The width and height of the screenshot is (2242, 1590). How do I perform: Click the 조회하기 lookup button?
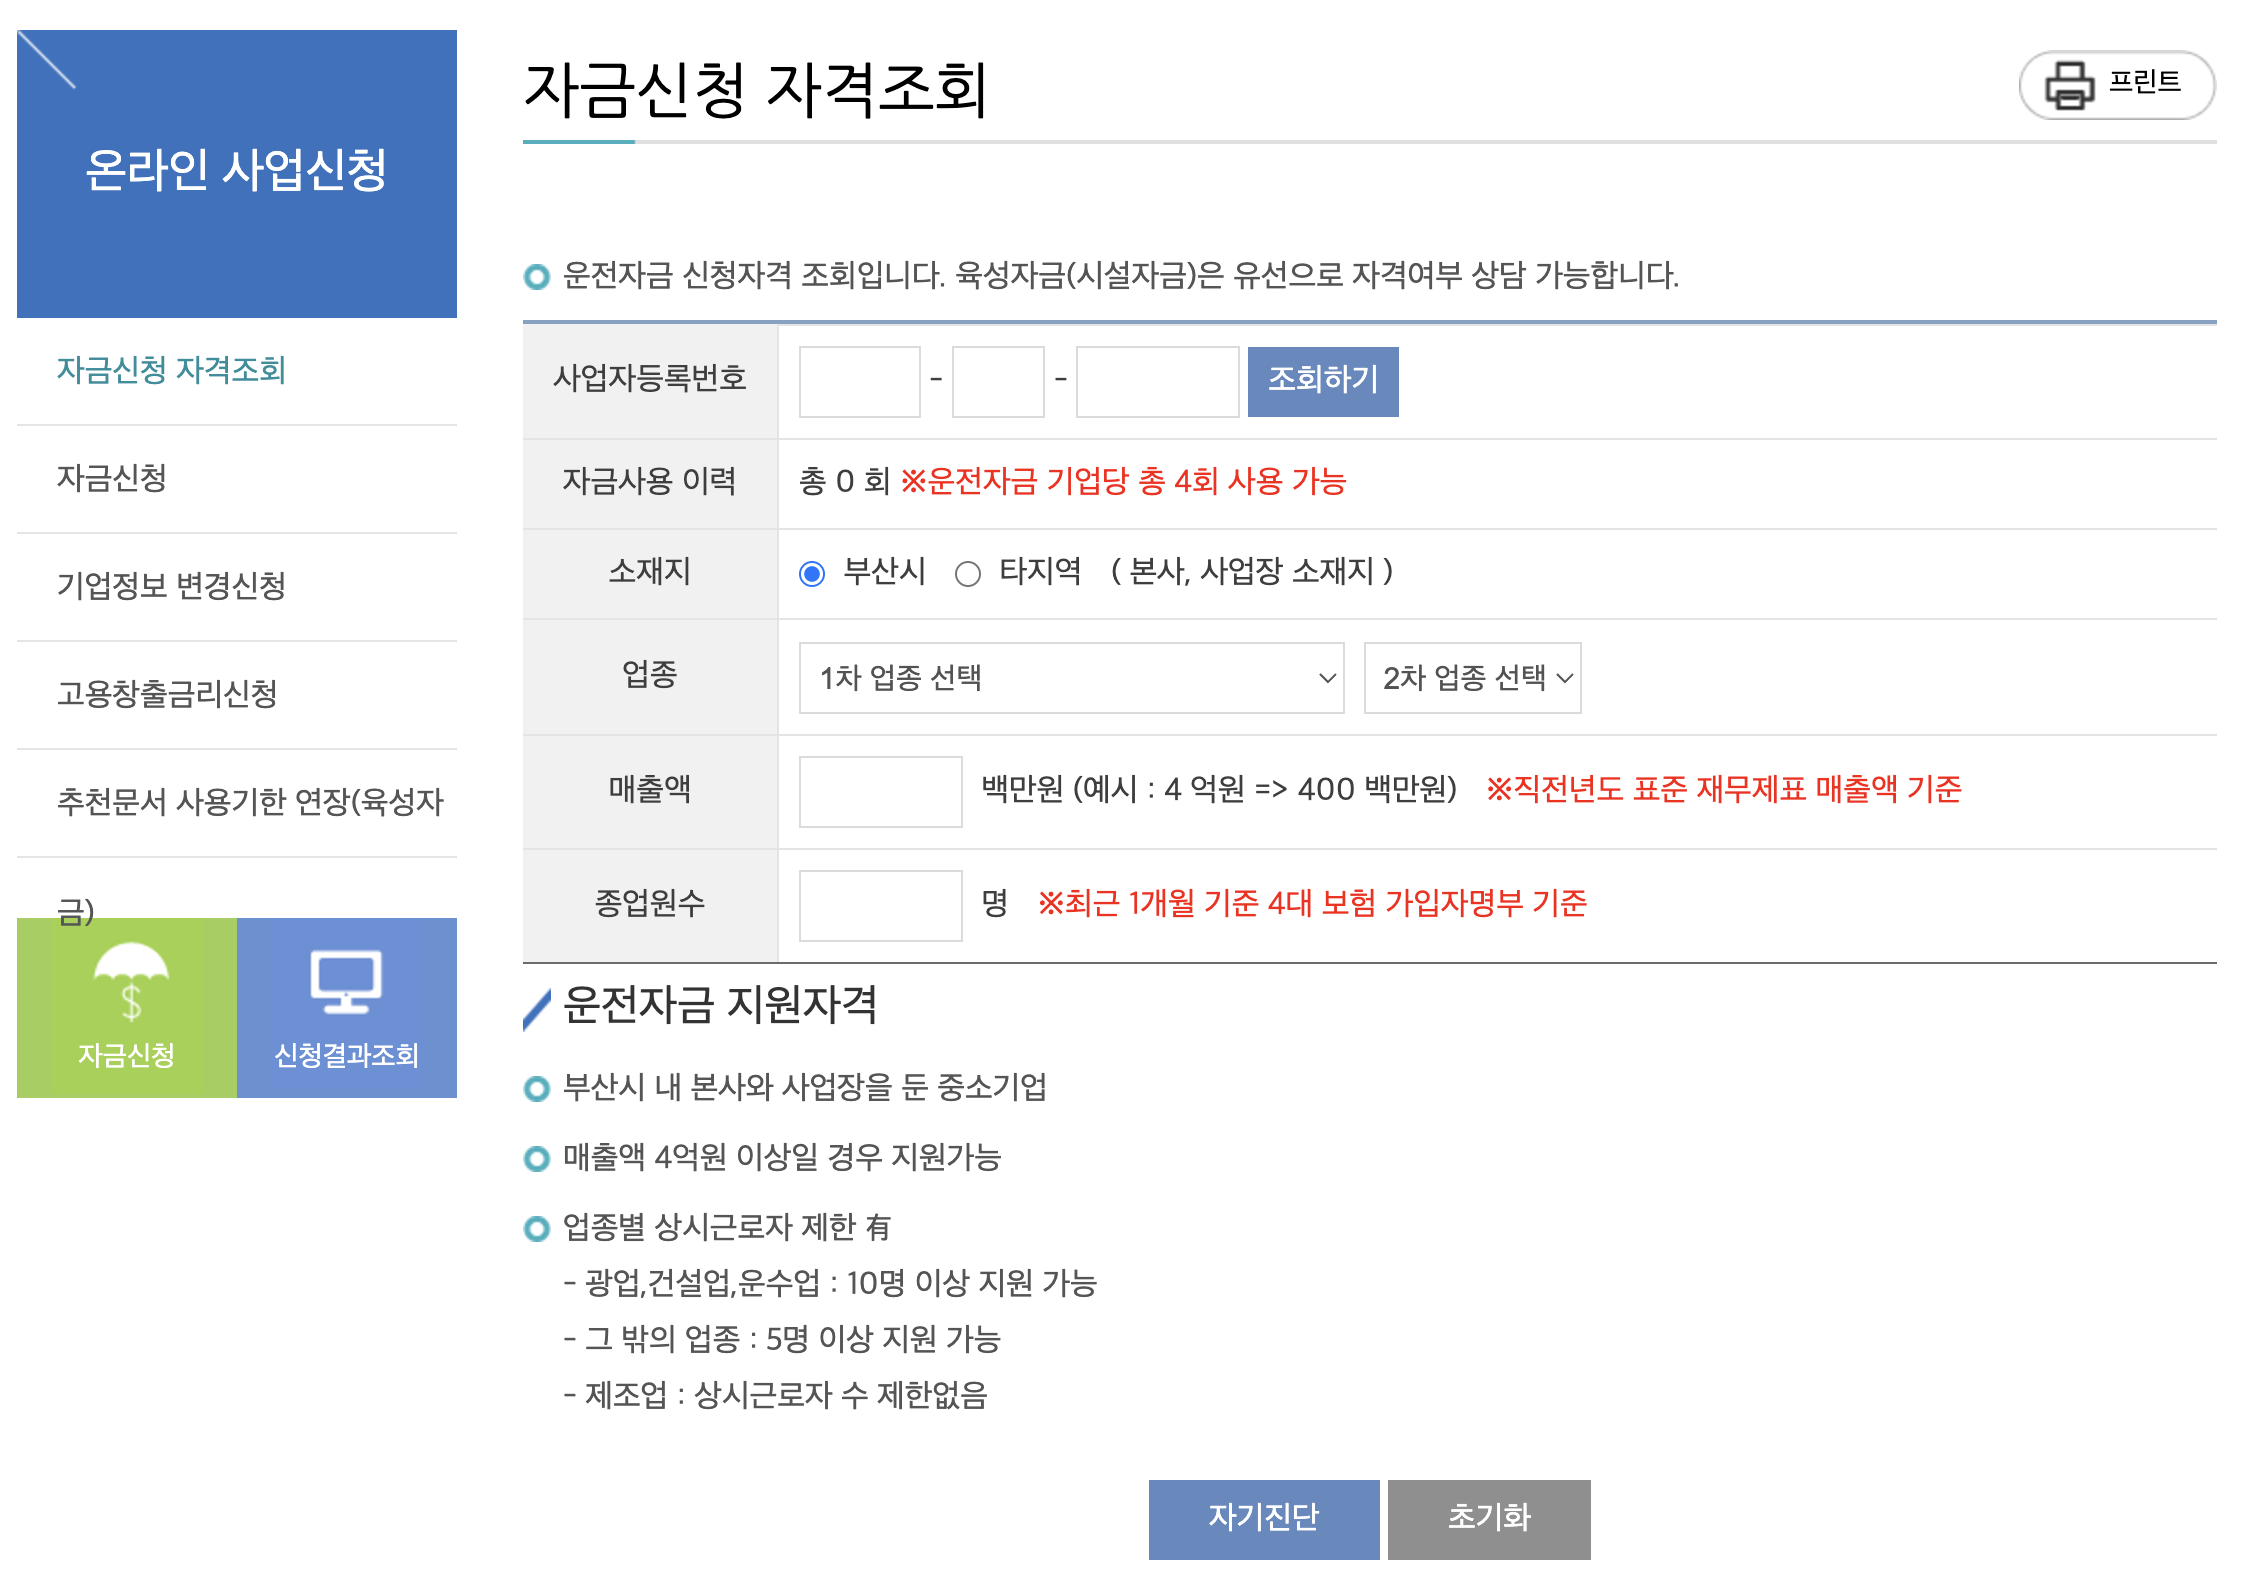coord(1322,380)
